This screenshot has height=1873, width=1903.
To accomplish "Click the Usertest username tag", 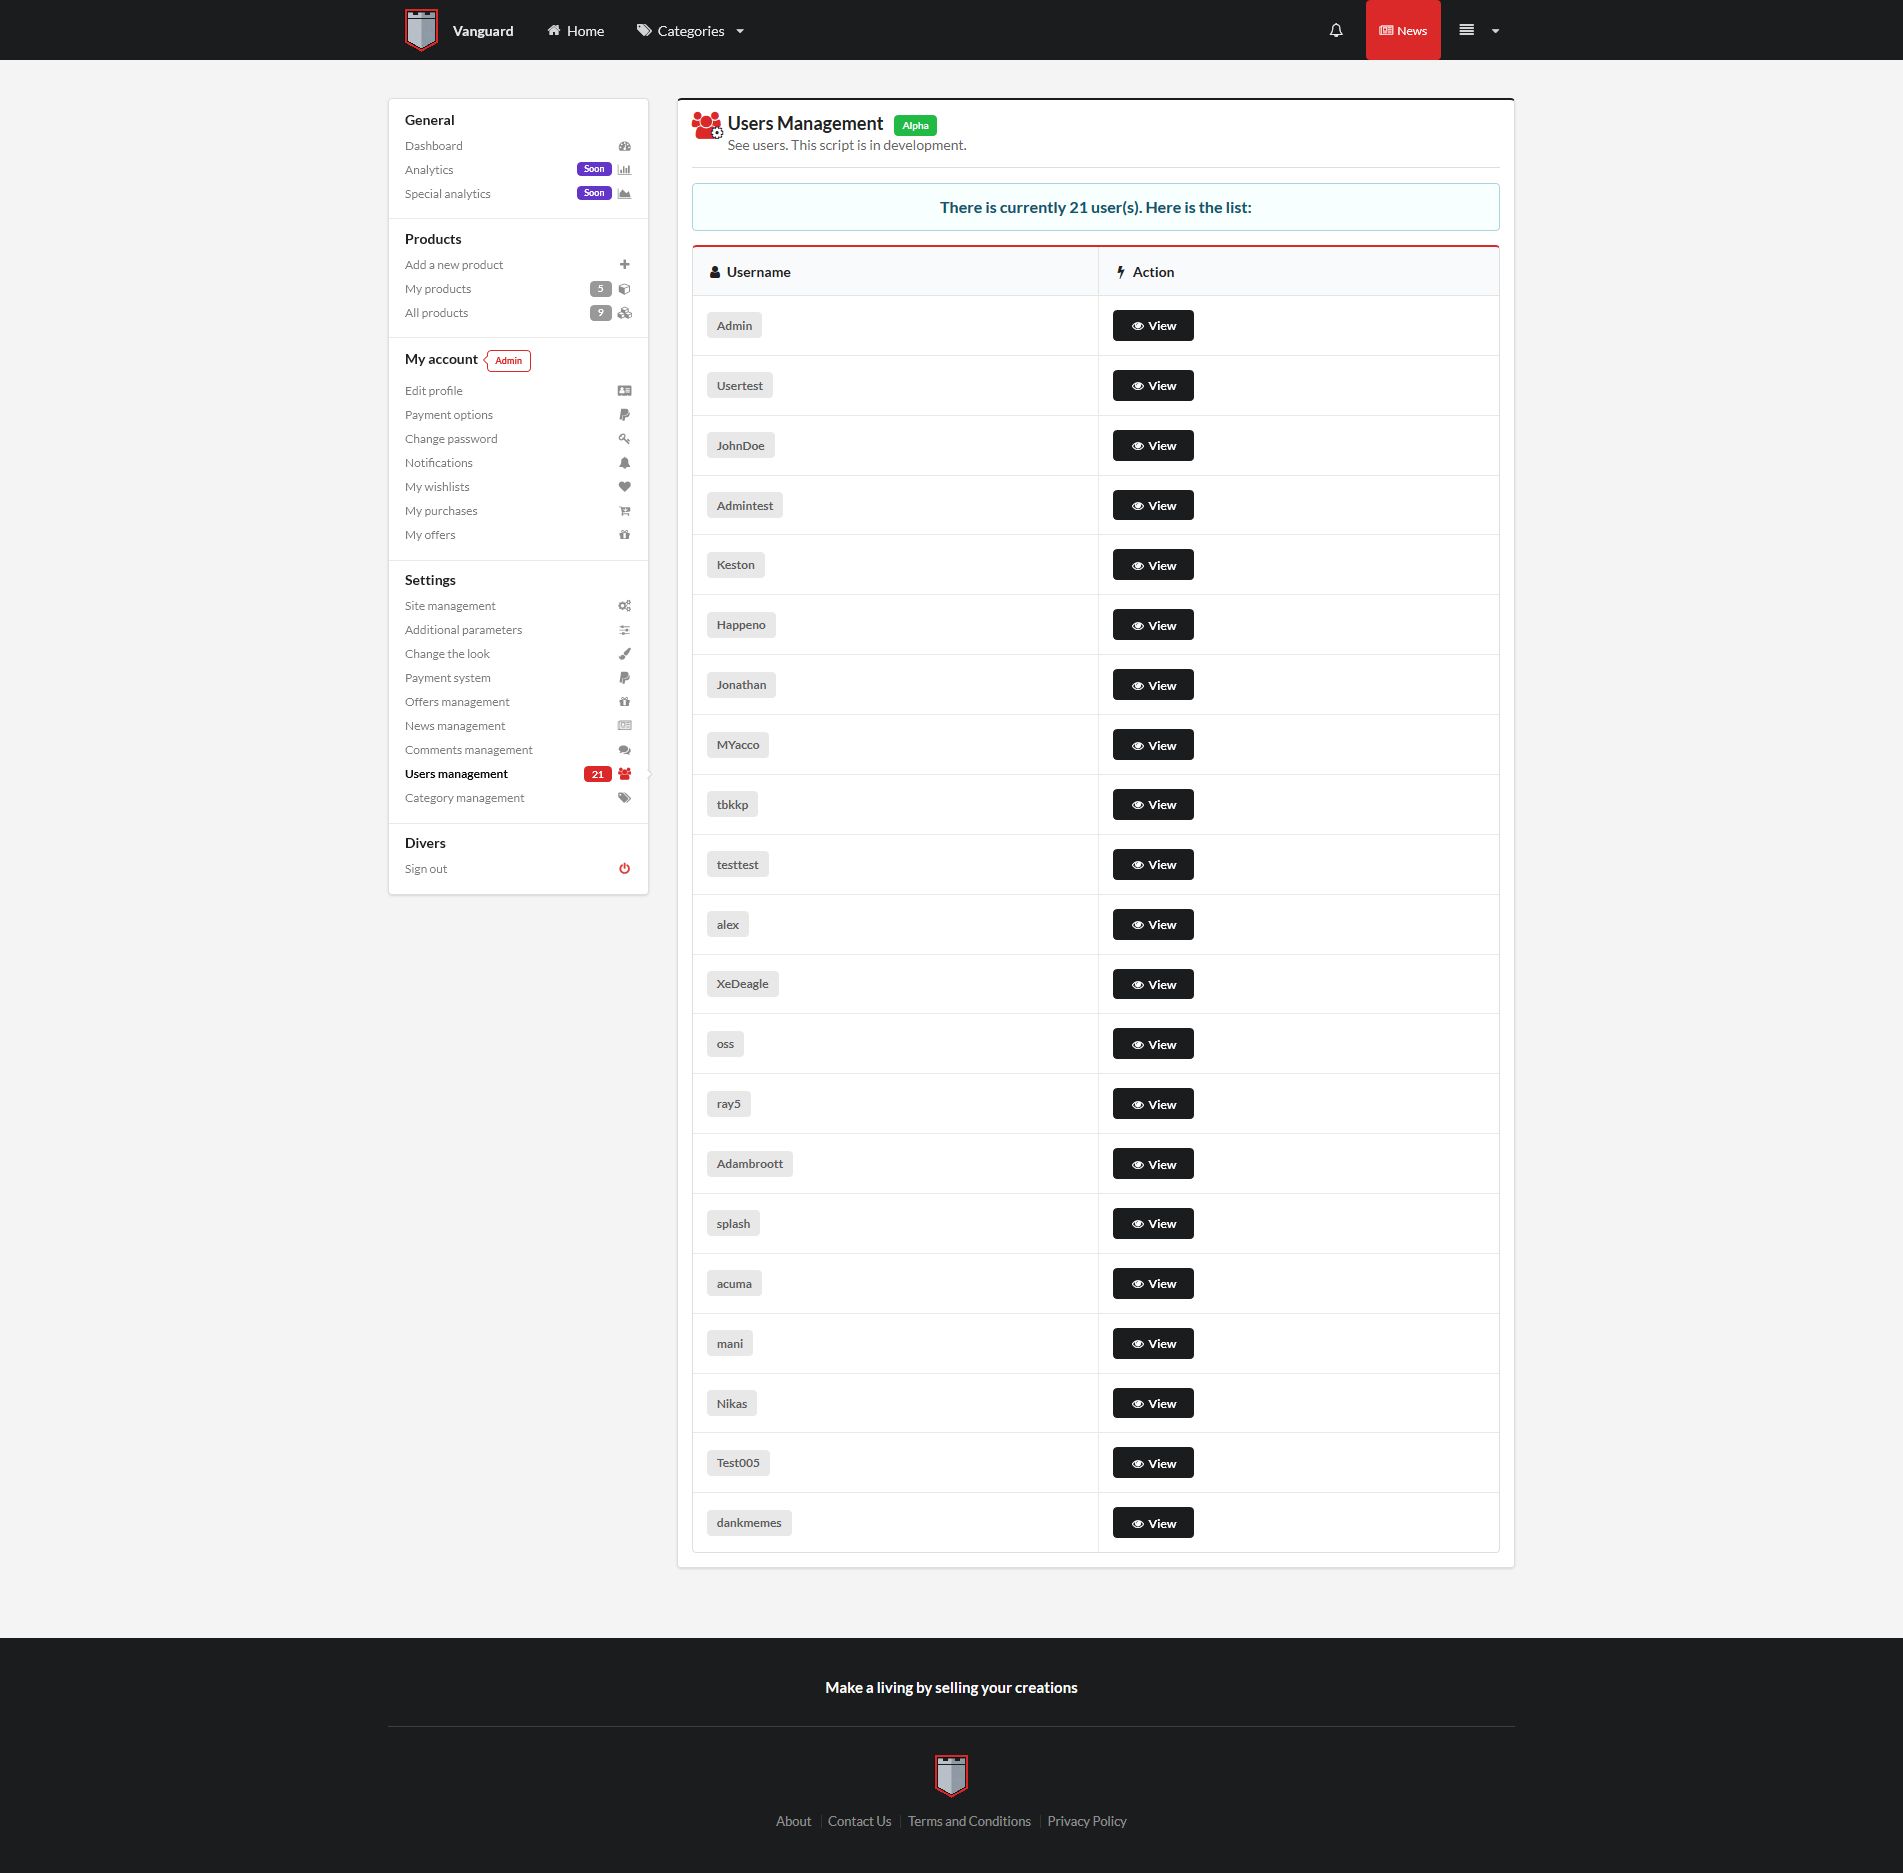I will 739,386.
